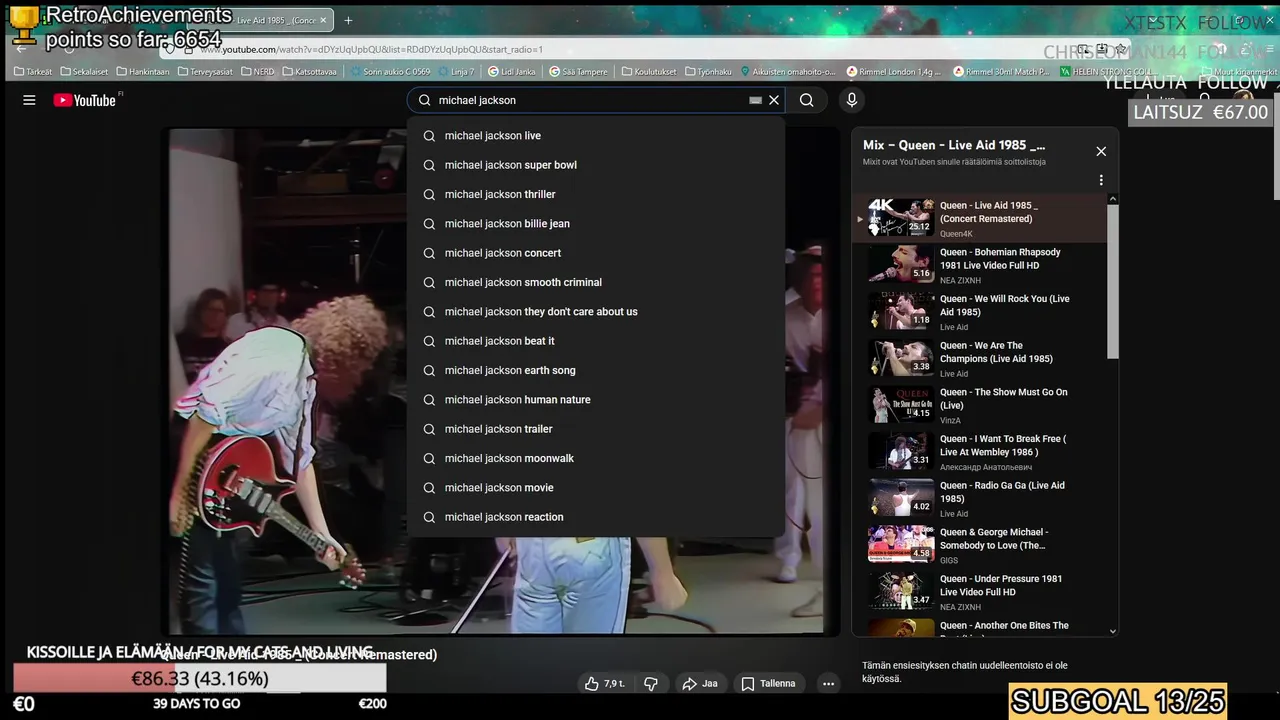The image size is (1280, 720).
Task: Open the NERD bookmarks folder
Action: click(x=258, y=72)
